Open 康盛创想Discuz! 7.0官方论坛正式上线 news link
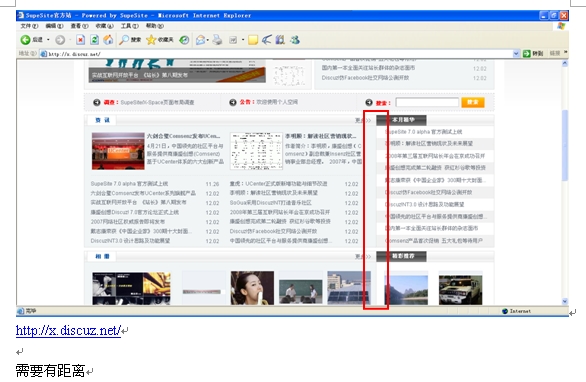The height and width of the screenshot is (382, 586). [x=135, y=212]
